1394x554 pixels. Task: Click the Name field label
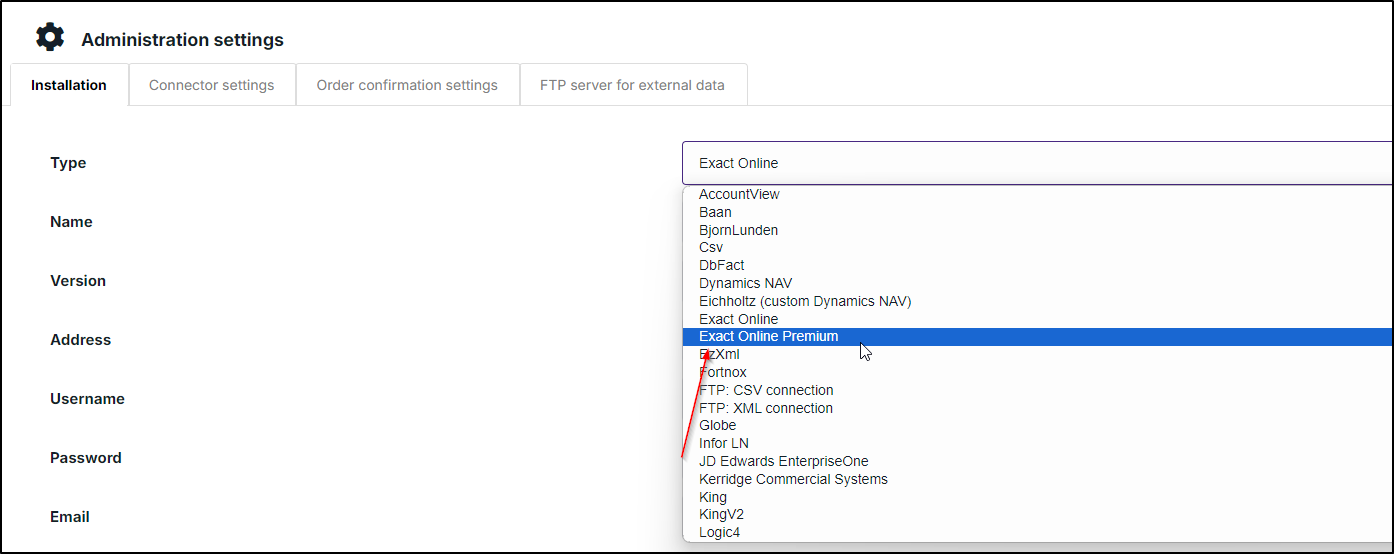pyautogui.click(x=71, y=222)
